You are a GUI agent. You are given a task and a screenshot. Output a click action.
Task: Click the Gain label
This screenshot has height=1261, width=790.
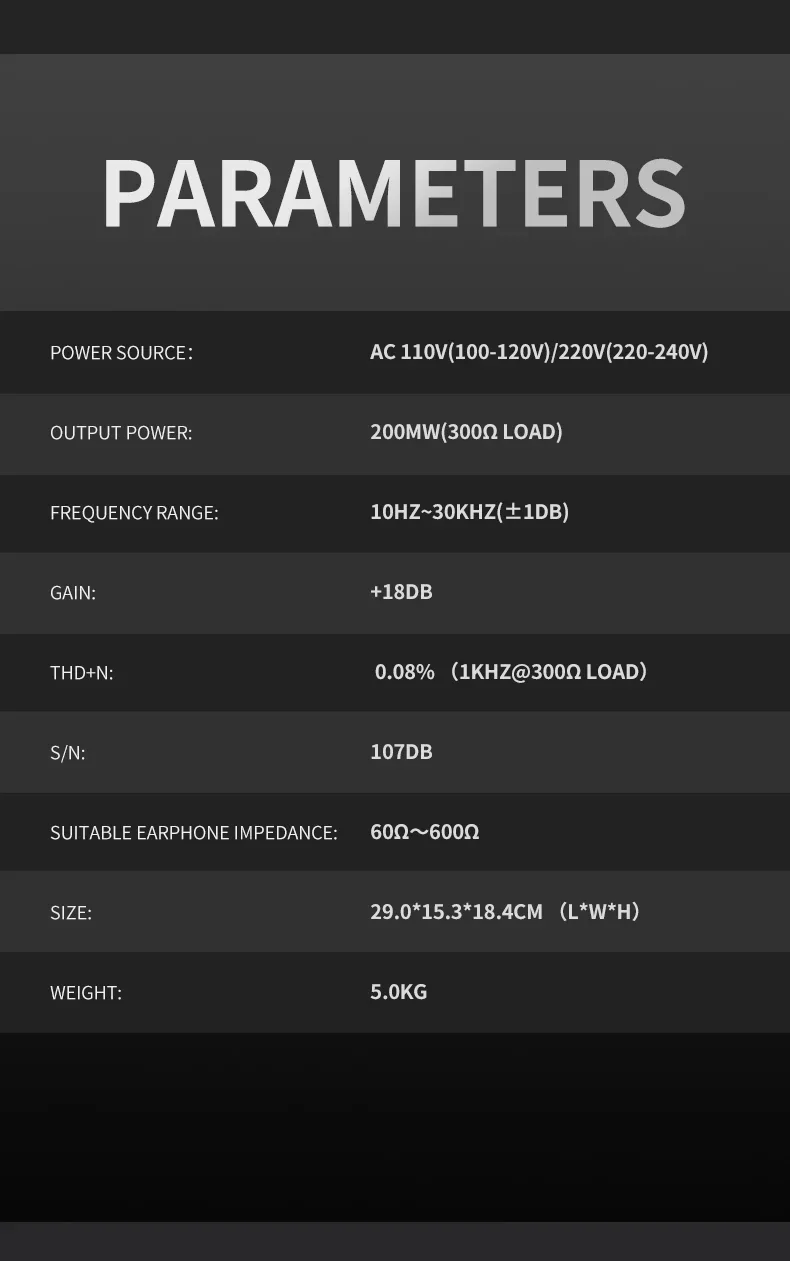point(73,593)
